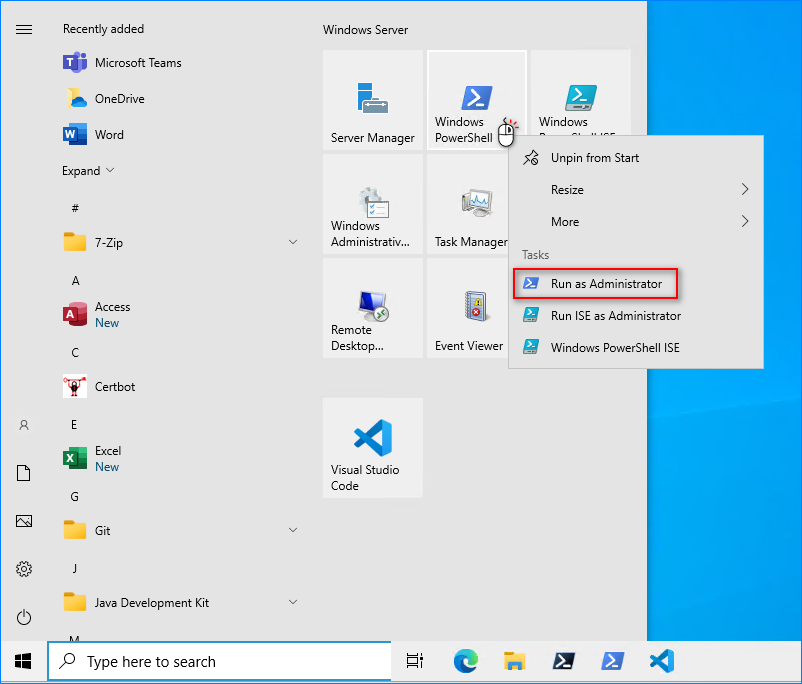This screenshot has width=802, height=684.
Task: Open the Pictures icon in the sidebar
Action: [24, 521]
